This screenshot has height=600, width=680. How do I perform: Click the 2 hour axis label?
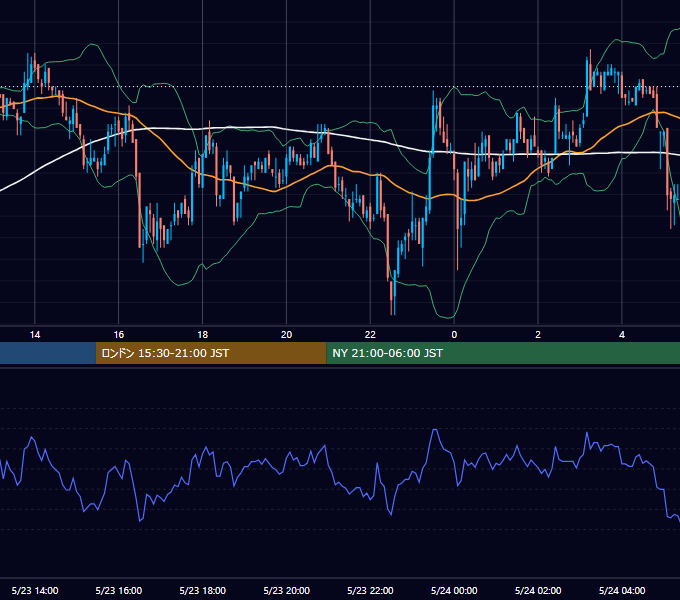coord(538,335)
